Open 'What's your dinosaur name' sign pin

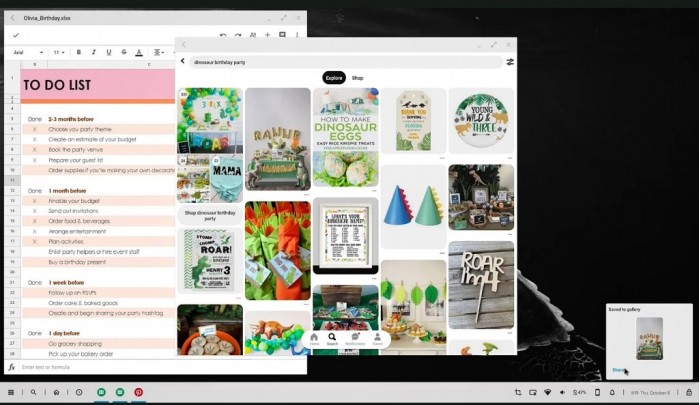pos(346,235)
